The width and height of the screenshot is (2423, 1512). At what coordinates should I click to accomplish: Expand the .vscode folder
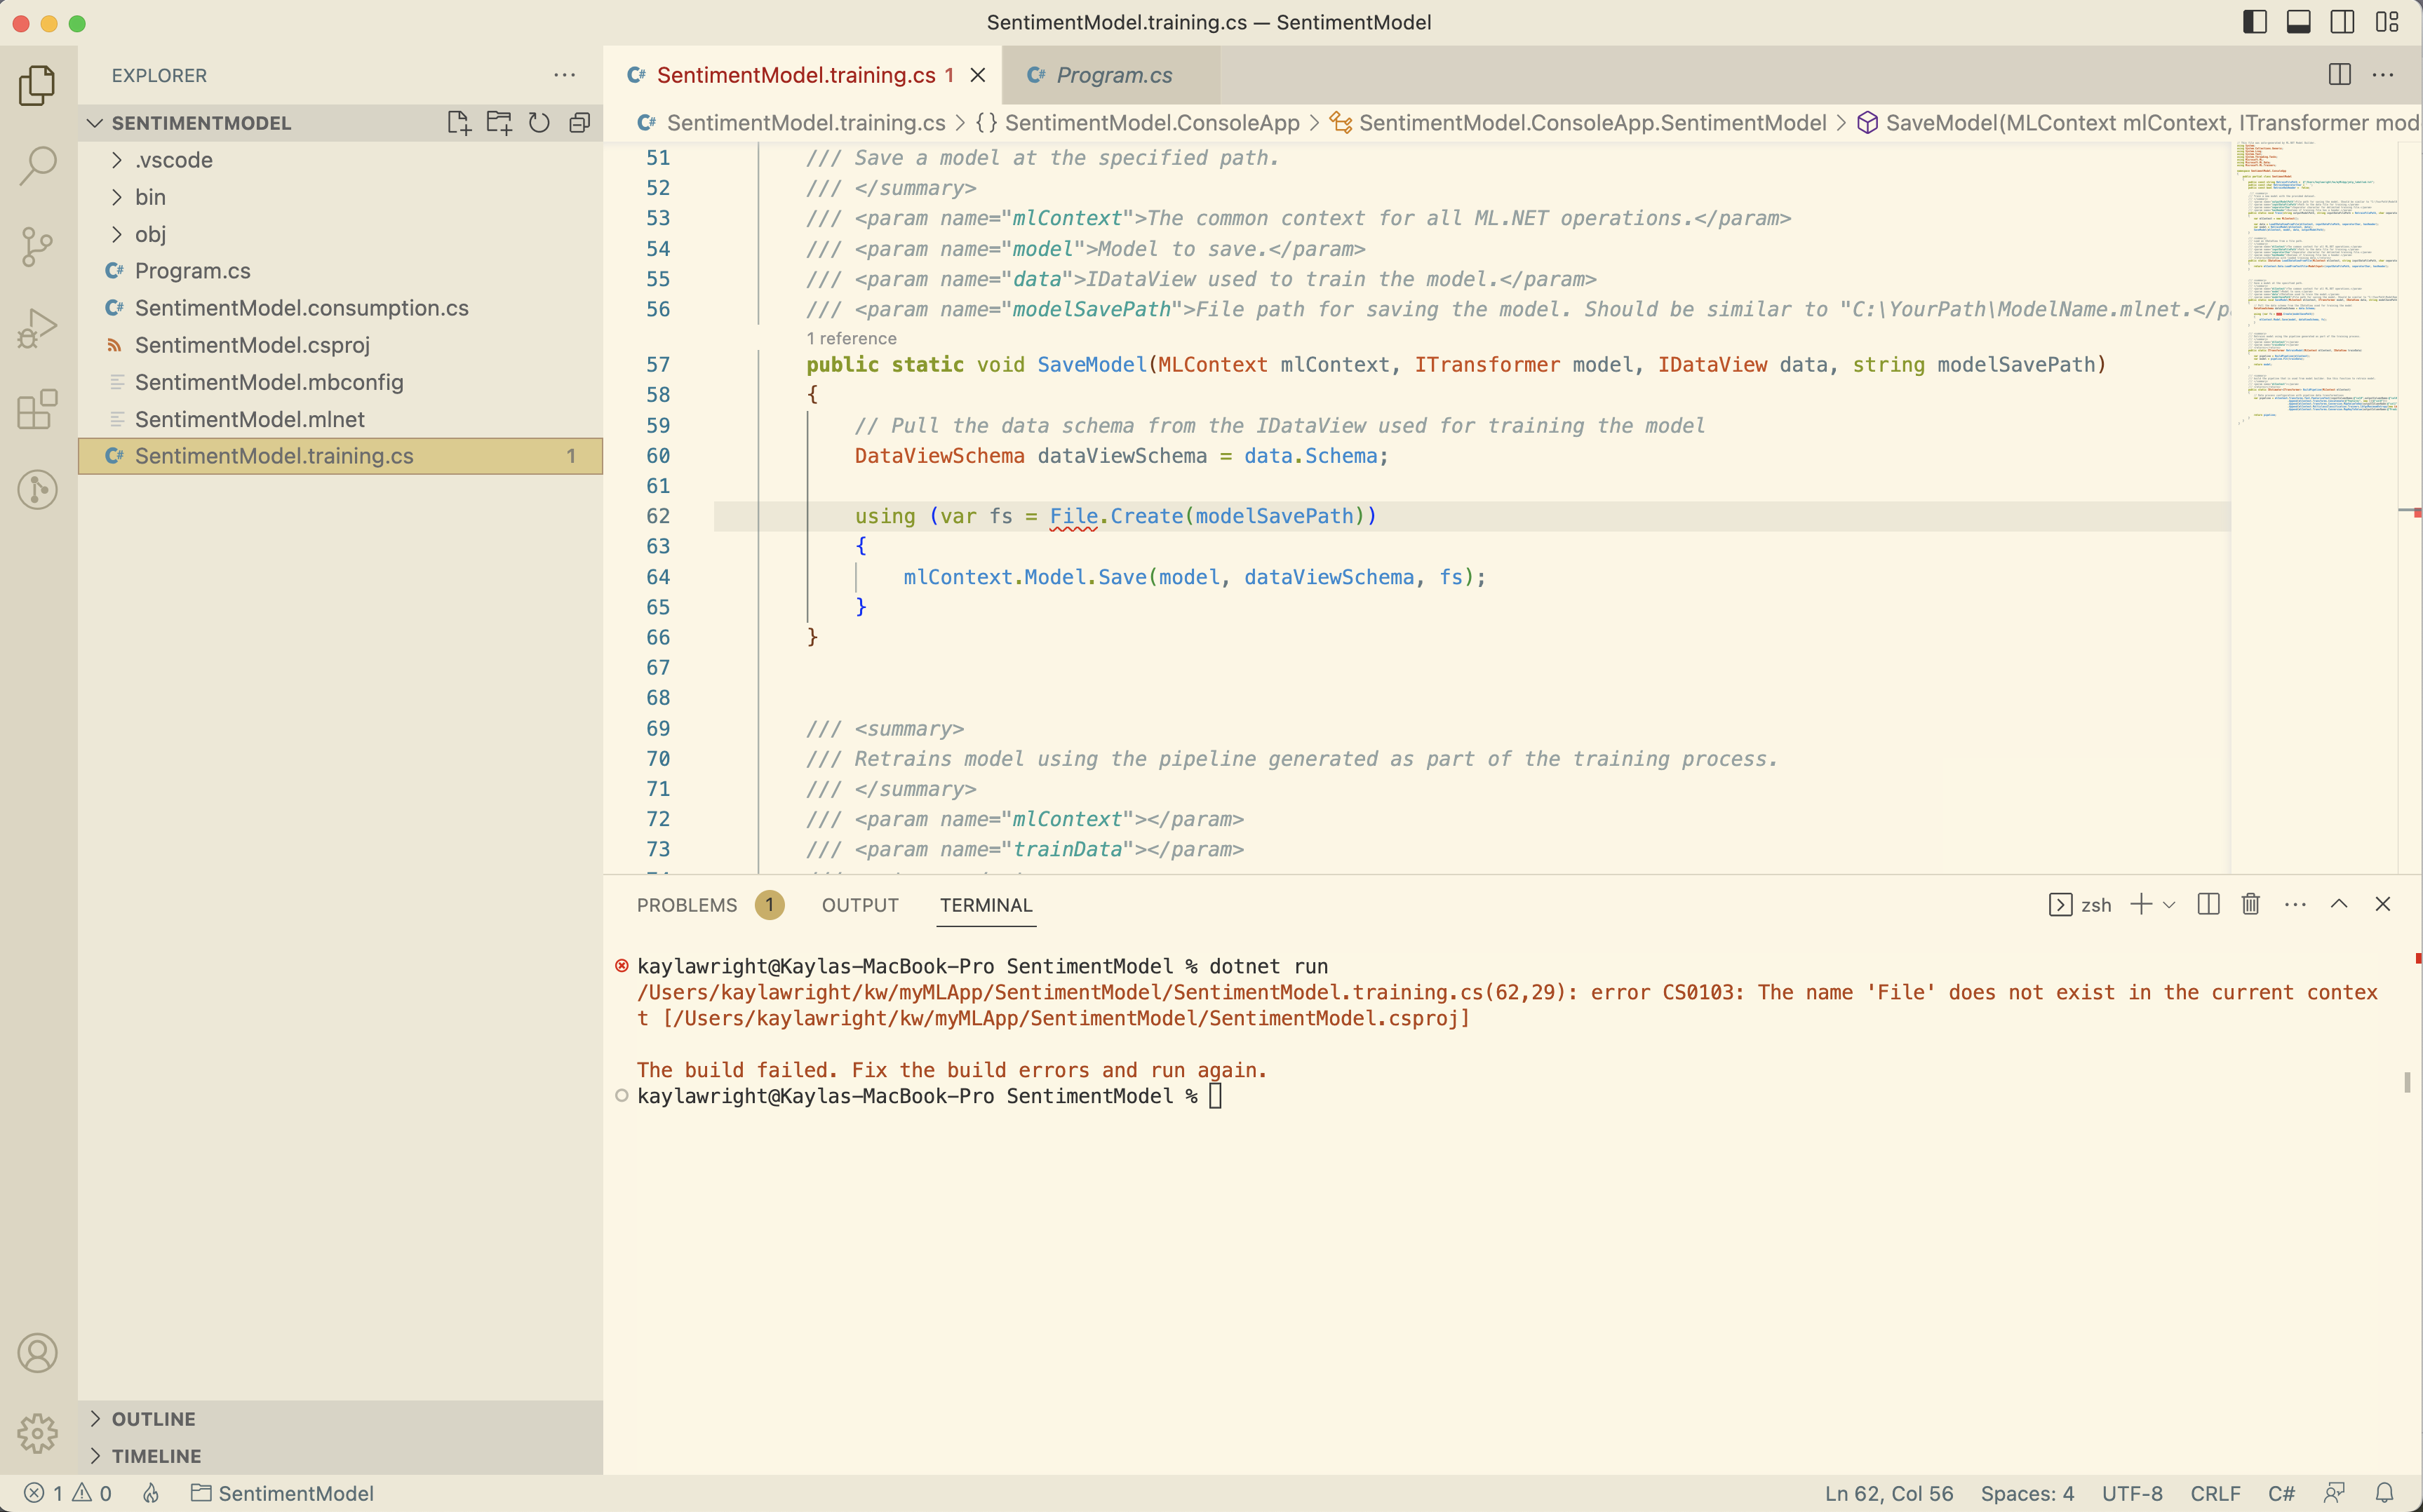[340, 160]
